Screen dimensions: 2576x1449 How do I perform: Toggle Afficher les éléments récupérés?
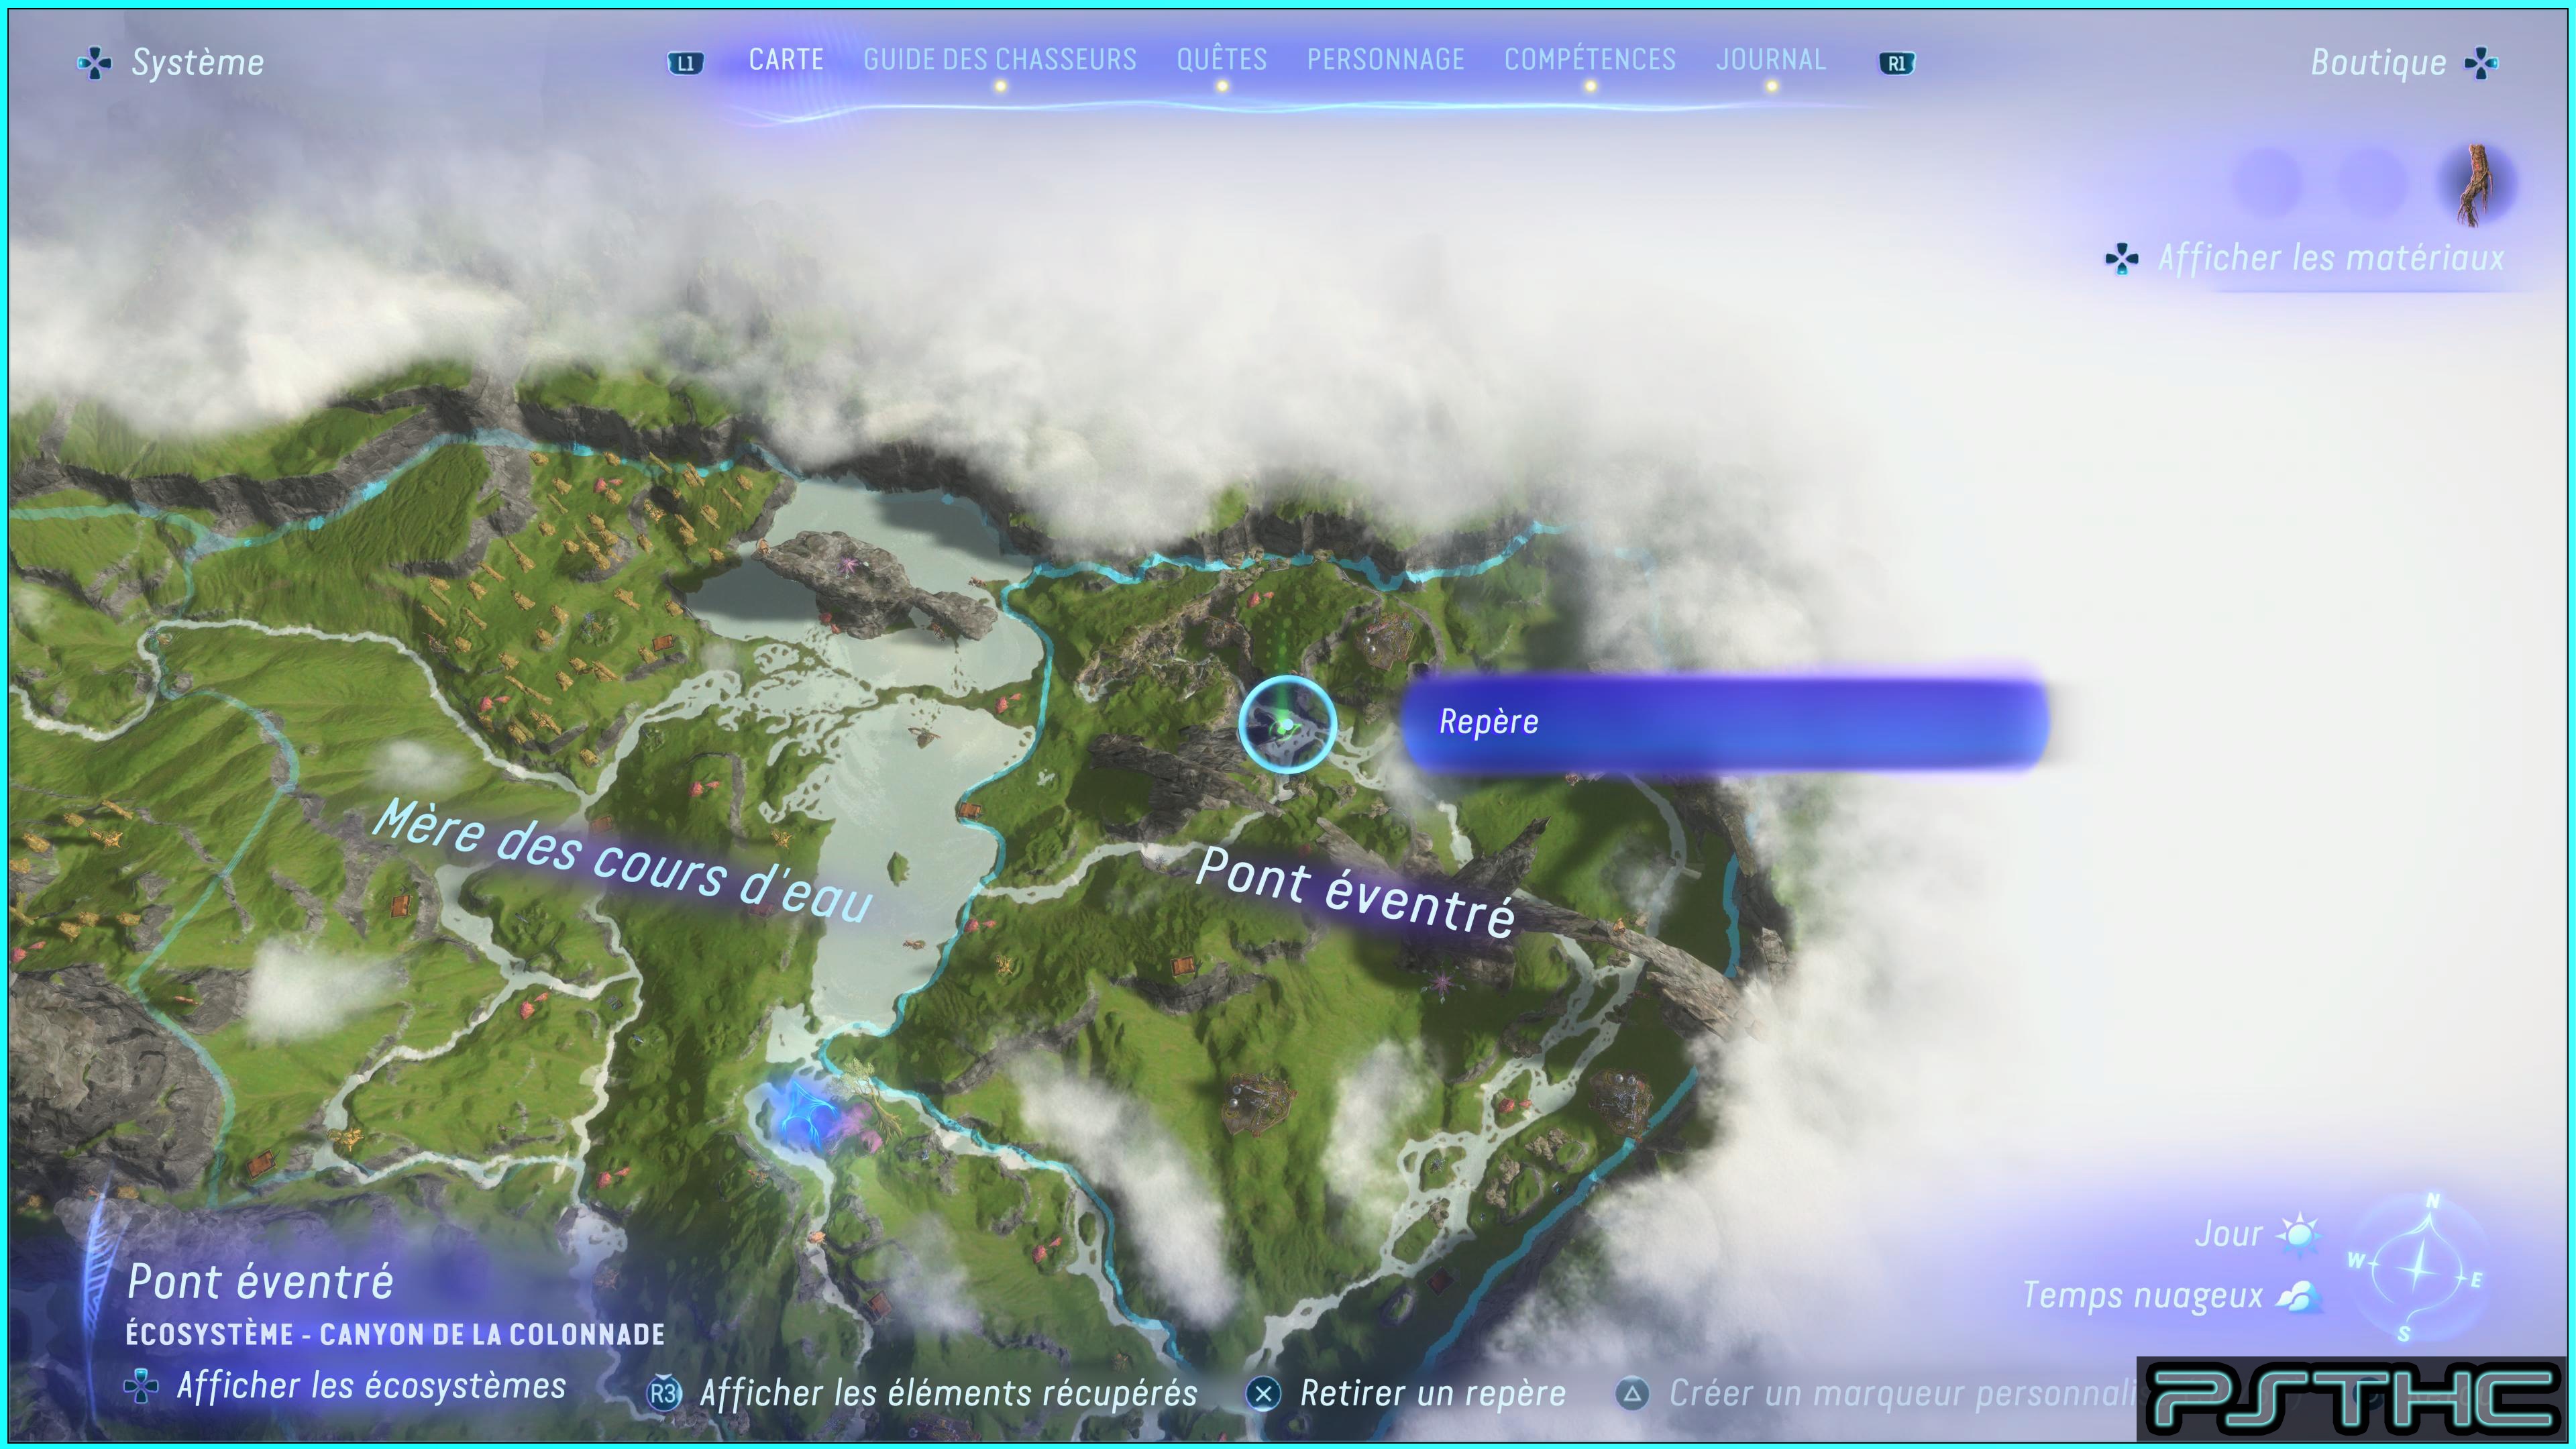tap(948, 1393)
